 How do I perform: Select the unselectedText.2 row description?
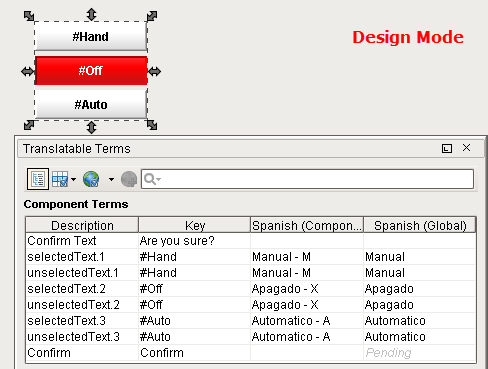(82, 305)
